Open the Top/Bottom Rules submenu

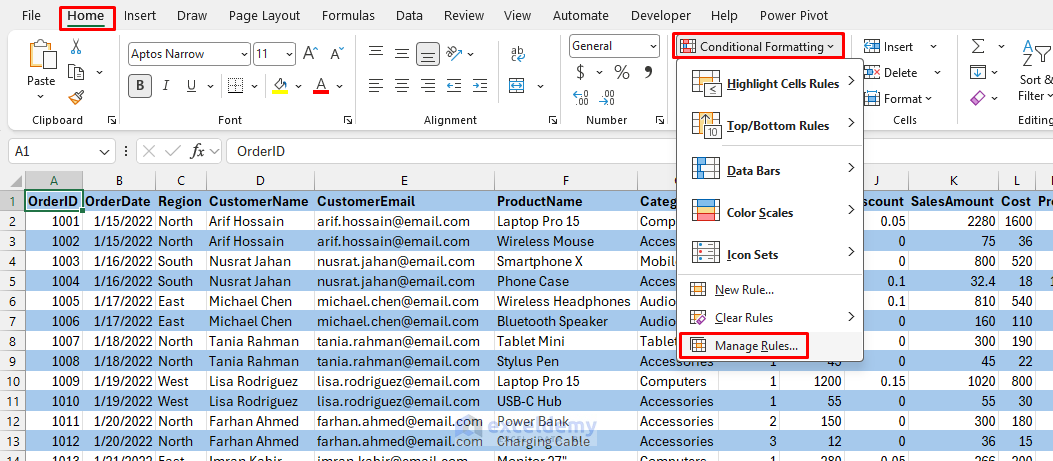point(770,125)
